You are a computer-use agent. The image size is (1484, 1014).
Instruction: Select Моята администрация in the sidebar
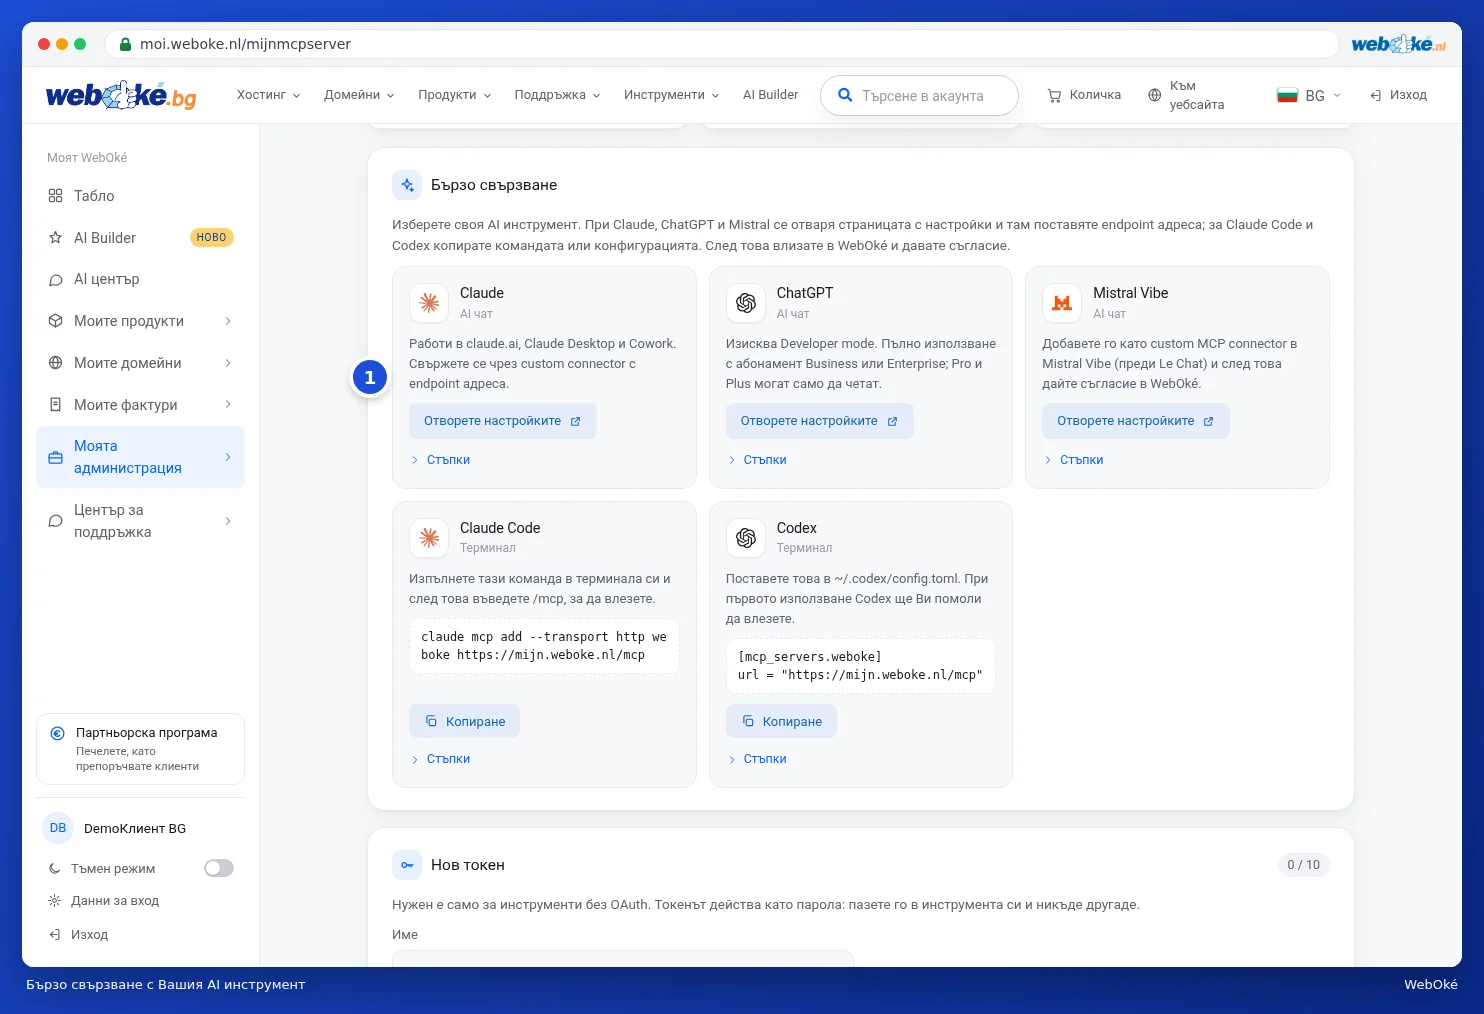140,457
